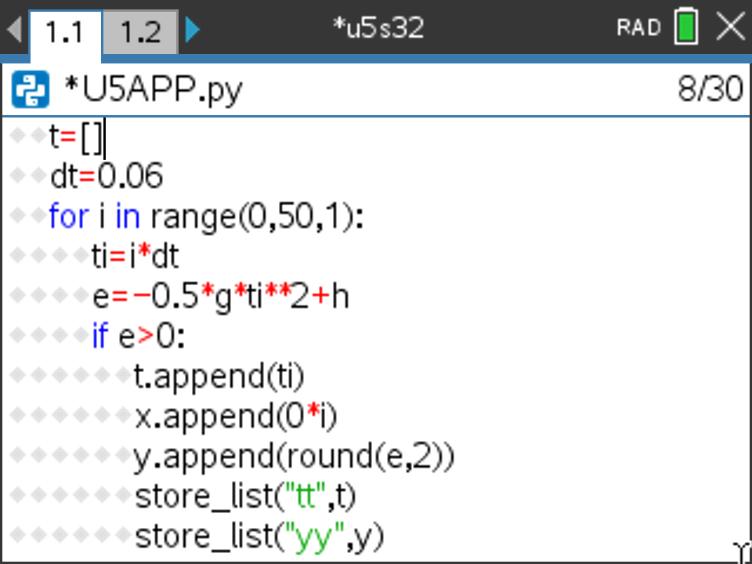Click the 8/30 line counter
The image size is (752, 564).
tap(710, 92)
